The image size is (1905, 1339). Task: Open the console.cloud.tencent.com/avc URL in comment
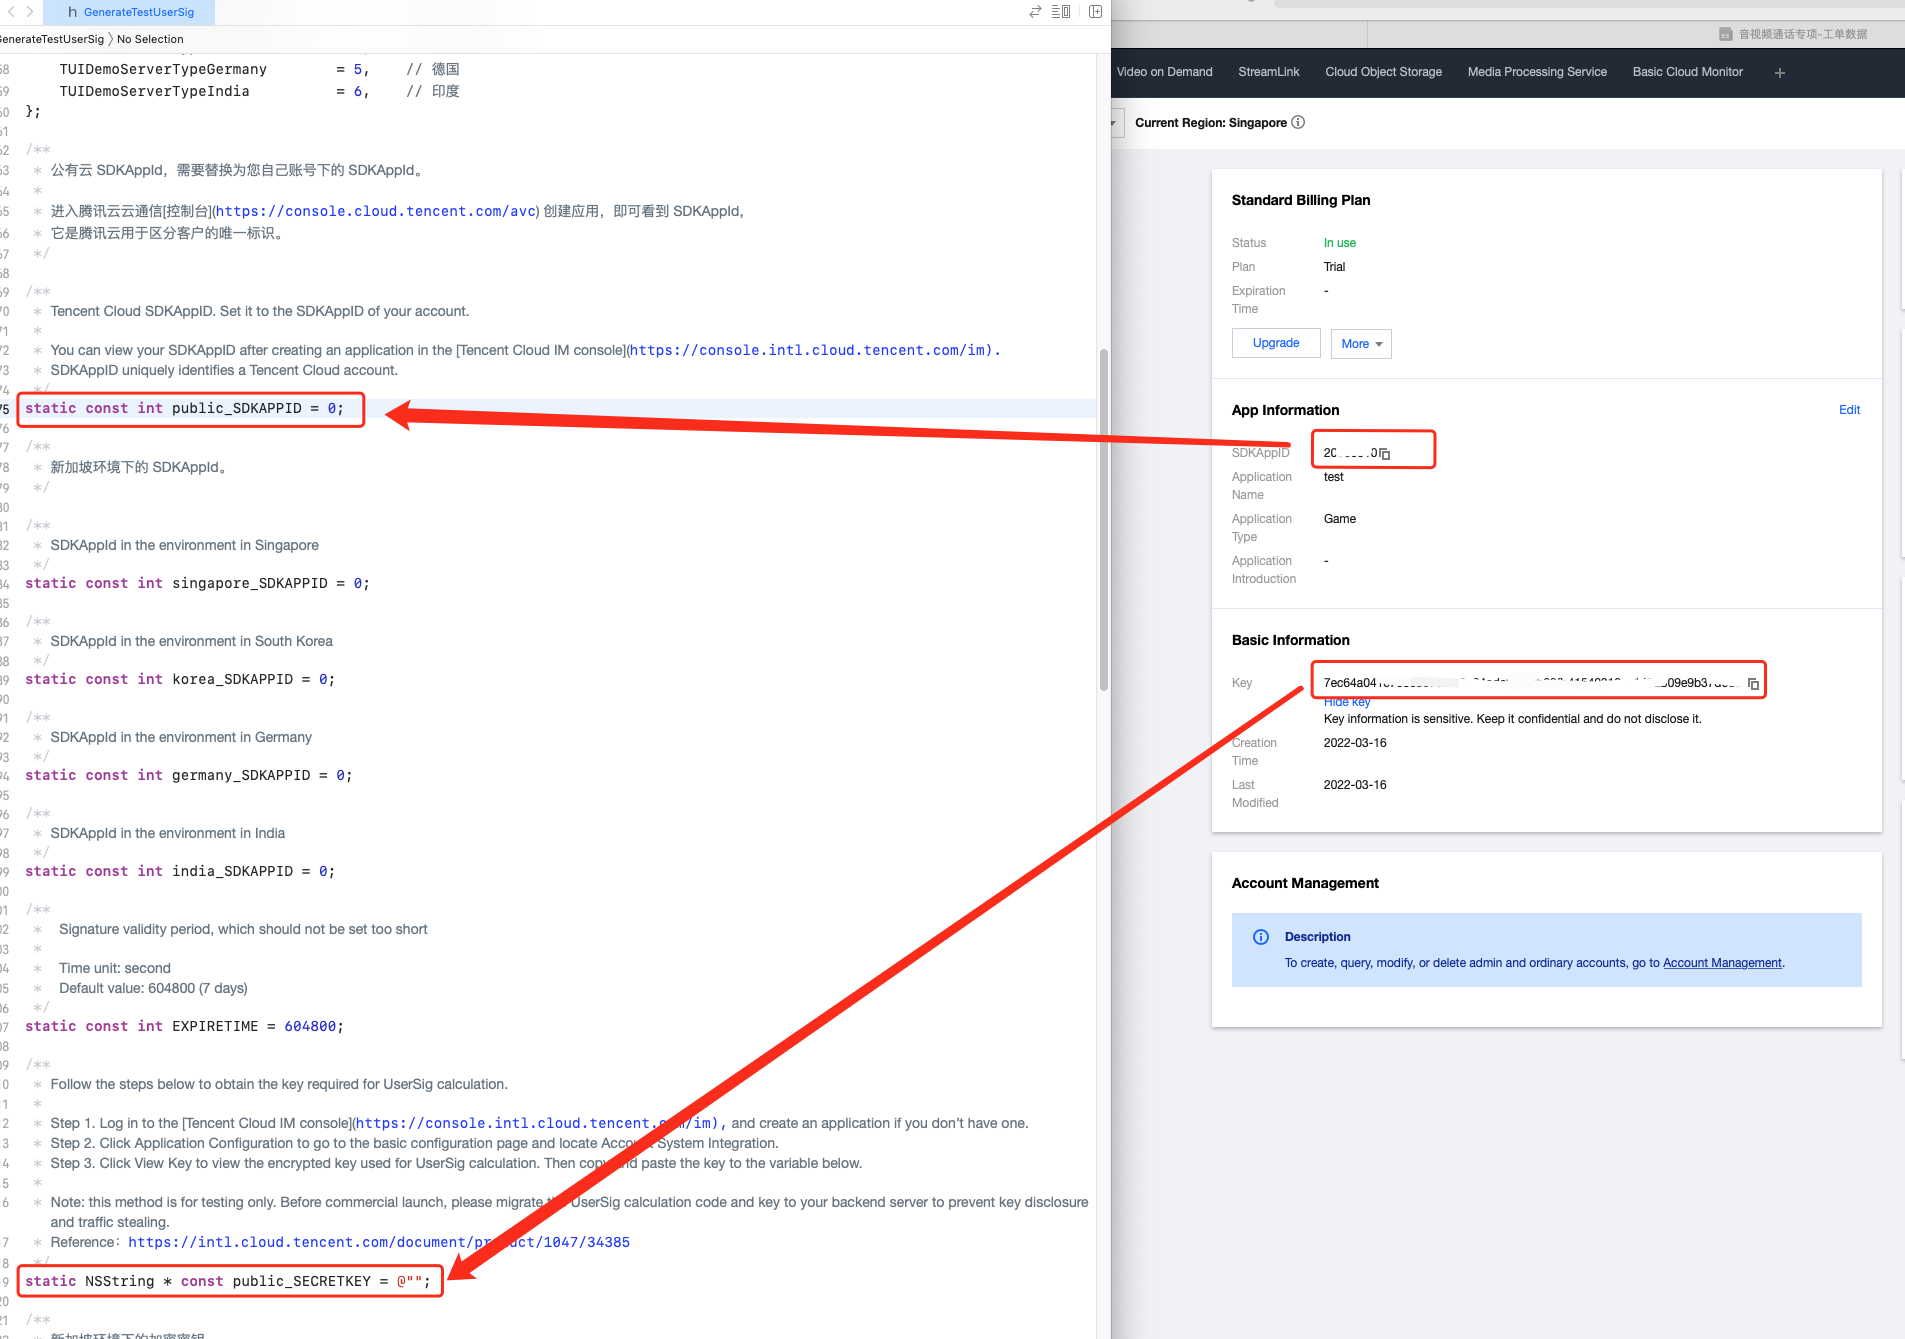pyautogui.click(x=376, y=211)
